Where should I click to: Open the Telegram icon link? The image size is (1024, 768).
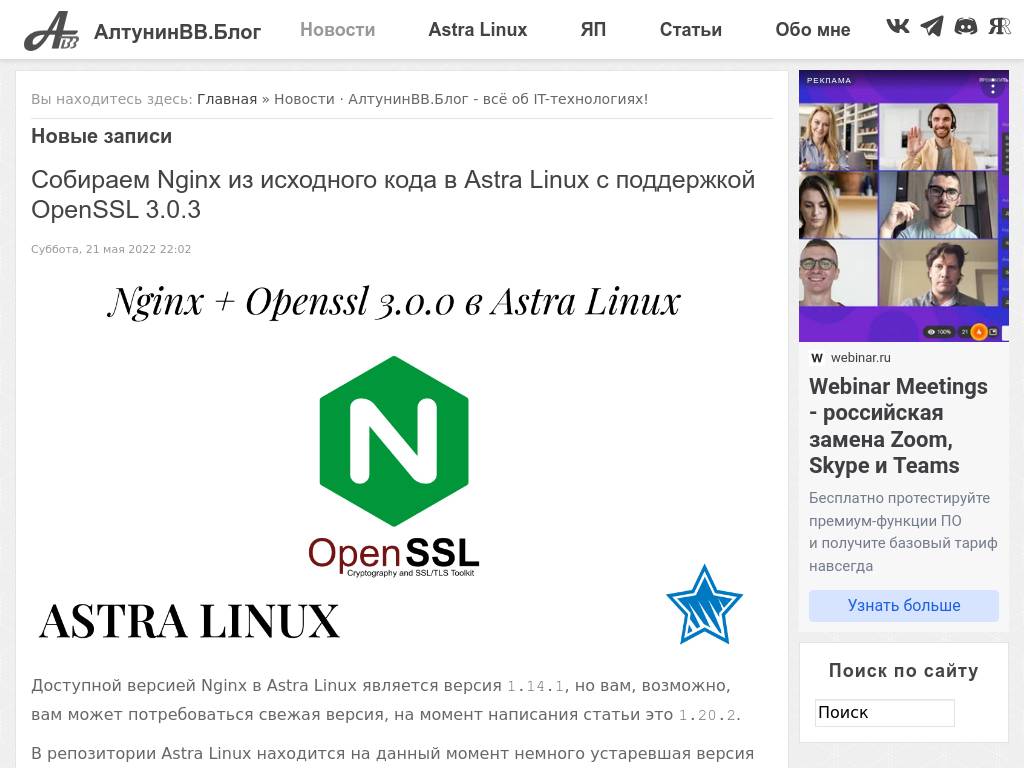pyautogui.click(x=932, y=26)
